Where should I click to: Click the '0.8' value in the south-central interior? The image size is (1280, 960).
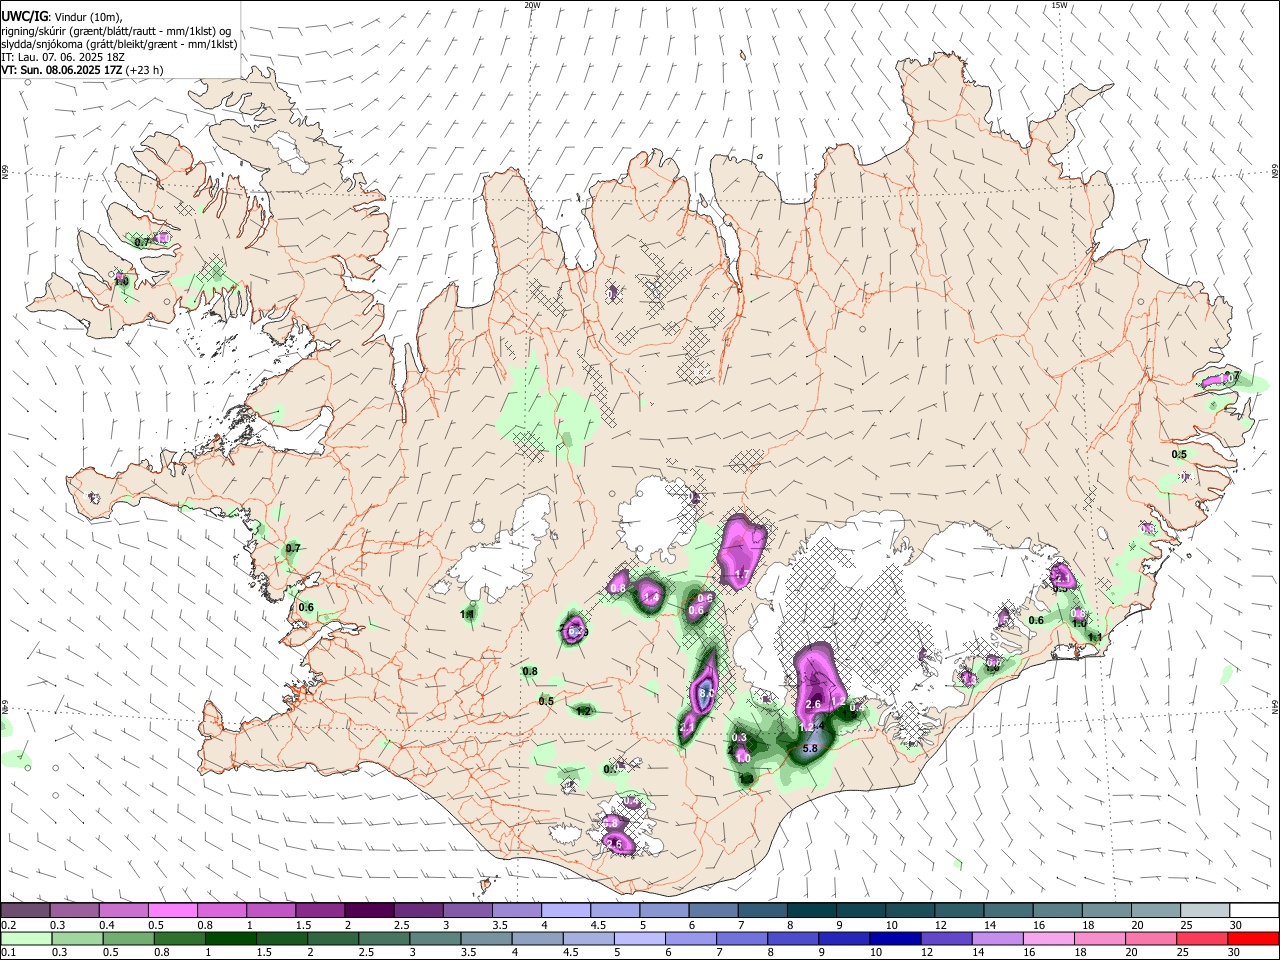[x=530, y=671]
